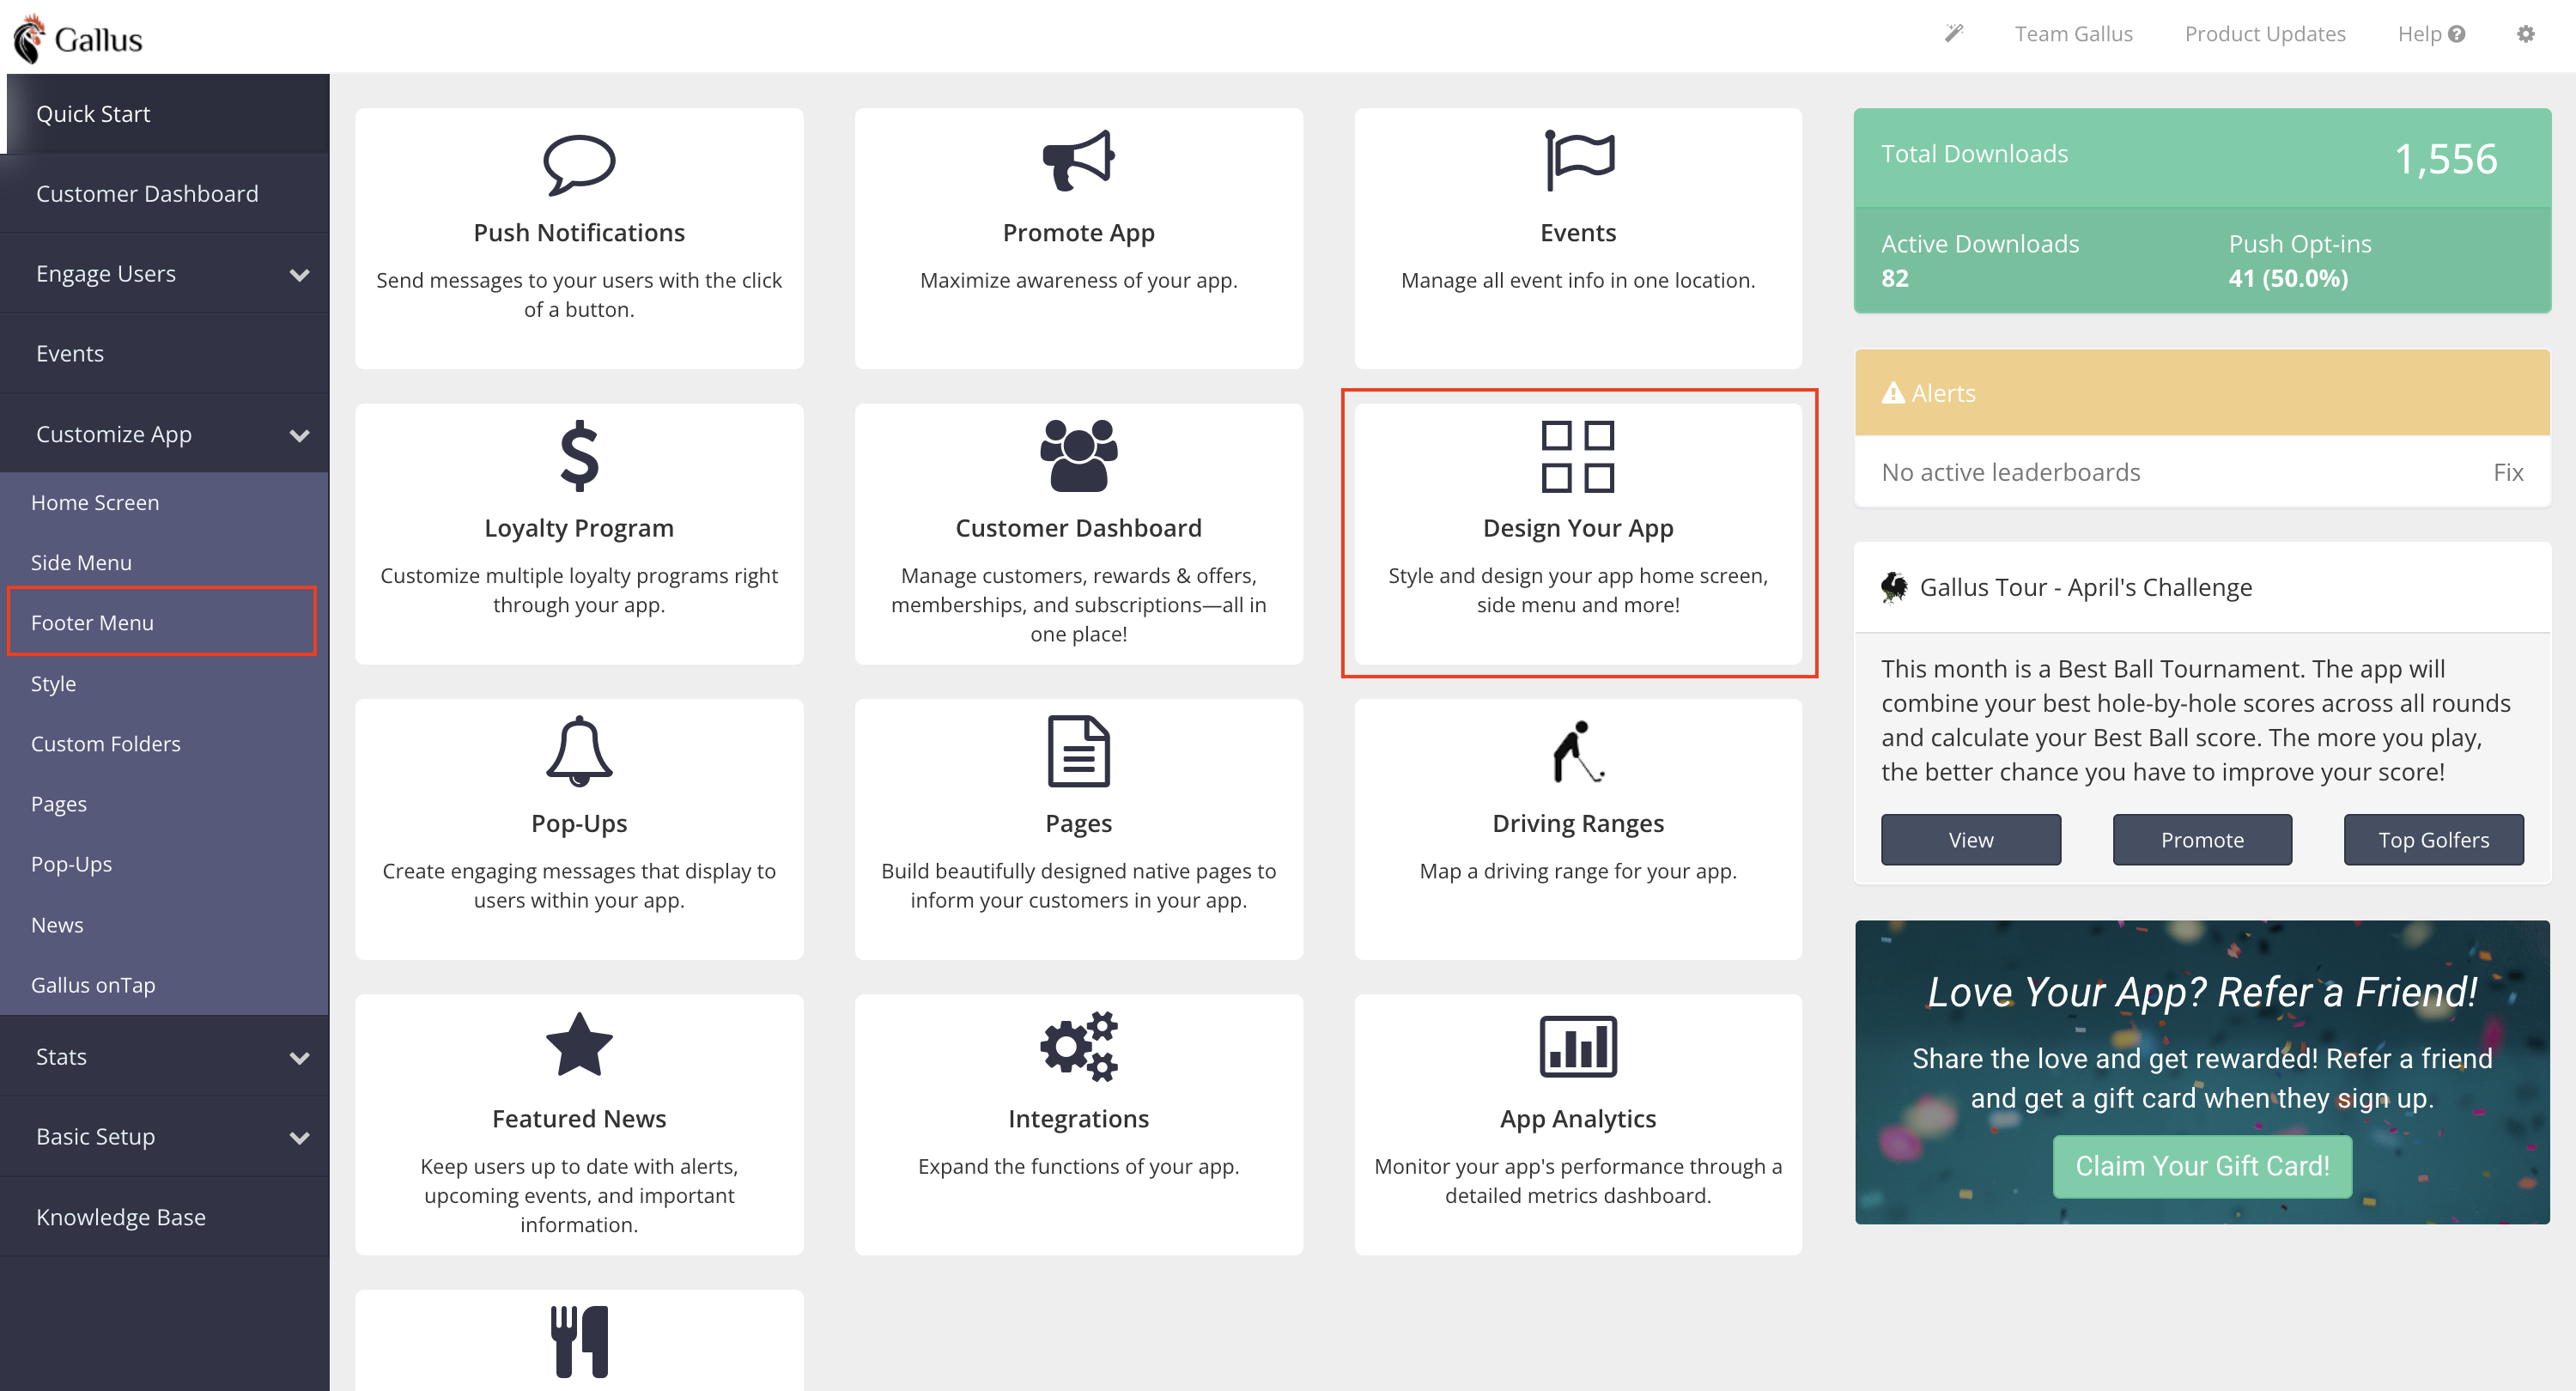Click the magic wand icon in header
Image resolution: width=2576 pixels, height=1391 pixels.
click(1953, 34)
